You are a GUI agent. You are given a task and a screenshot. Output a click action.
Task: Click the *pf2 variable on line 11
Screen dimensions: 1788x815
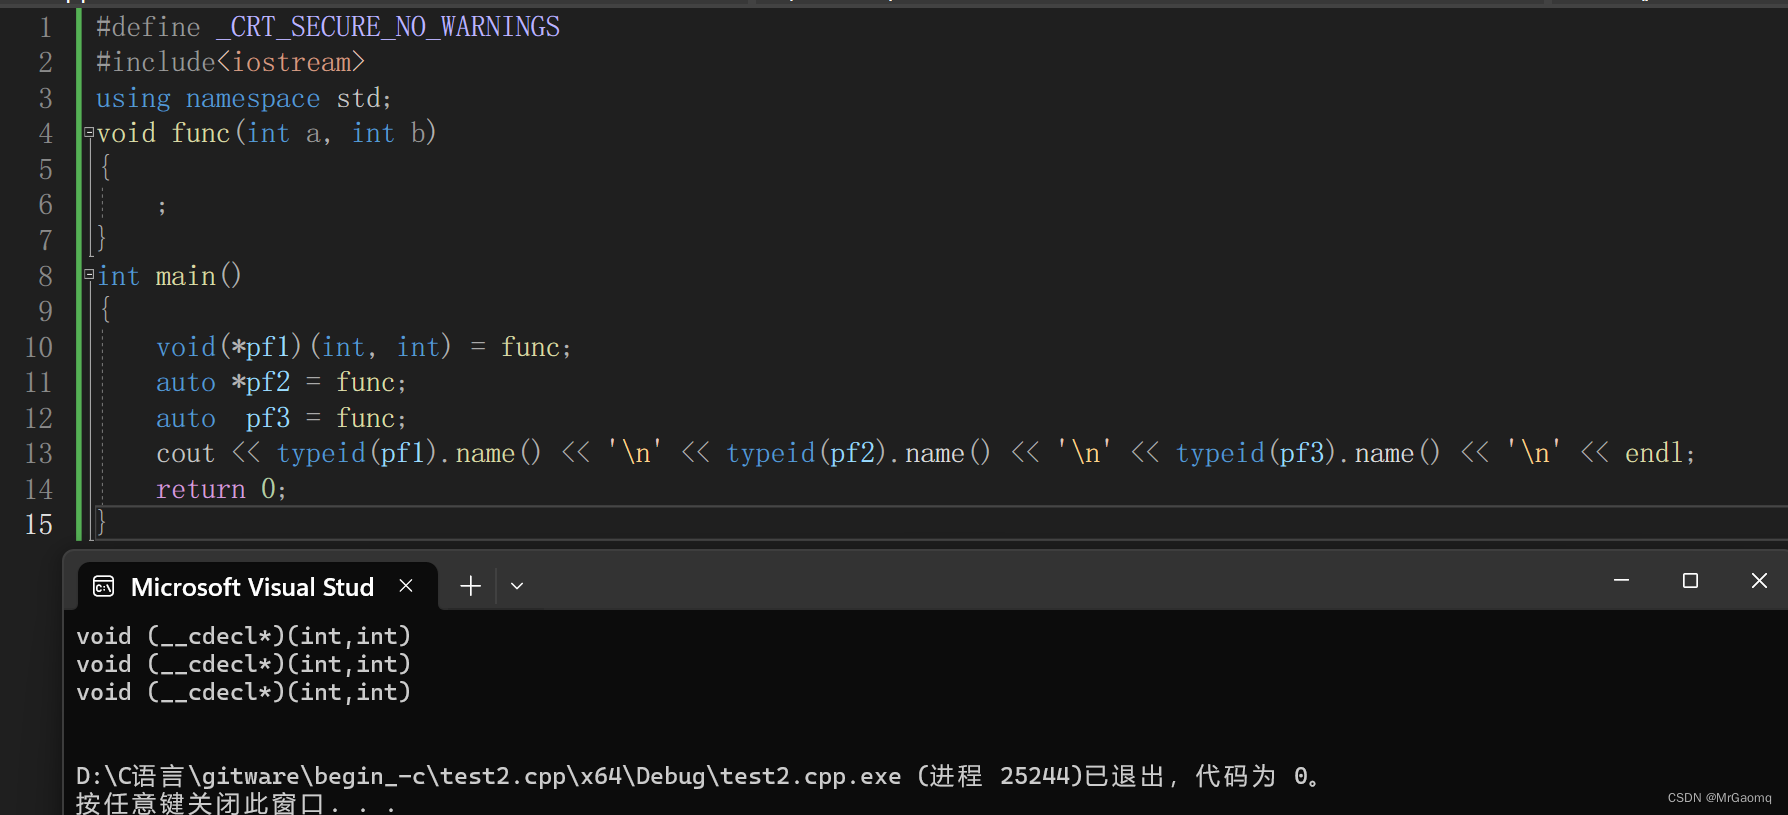point(261,382)
